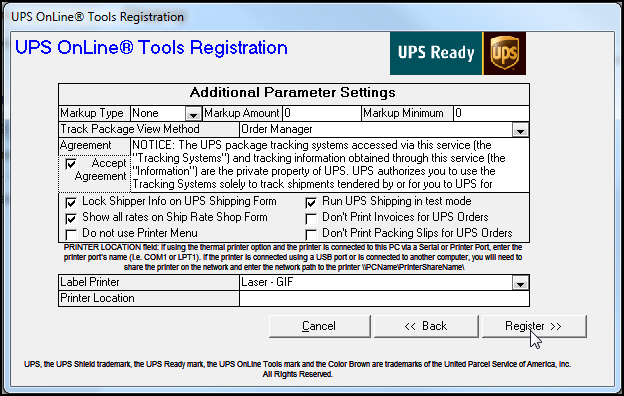This screenshot has width=624, height=396.
Task: Click the UPS shield logo
Action: click(505, 53)
